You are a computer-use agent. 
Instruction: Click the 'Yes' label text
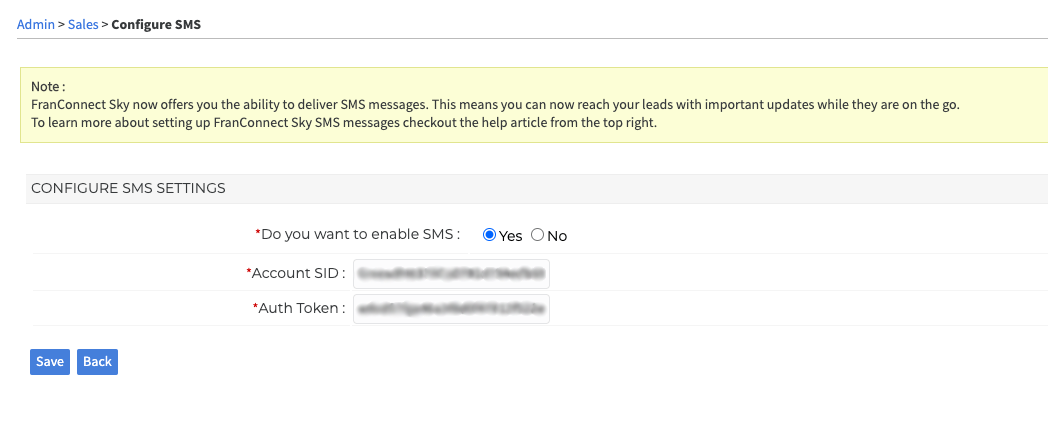[x=511, y=235]
